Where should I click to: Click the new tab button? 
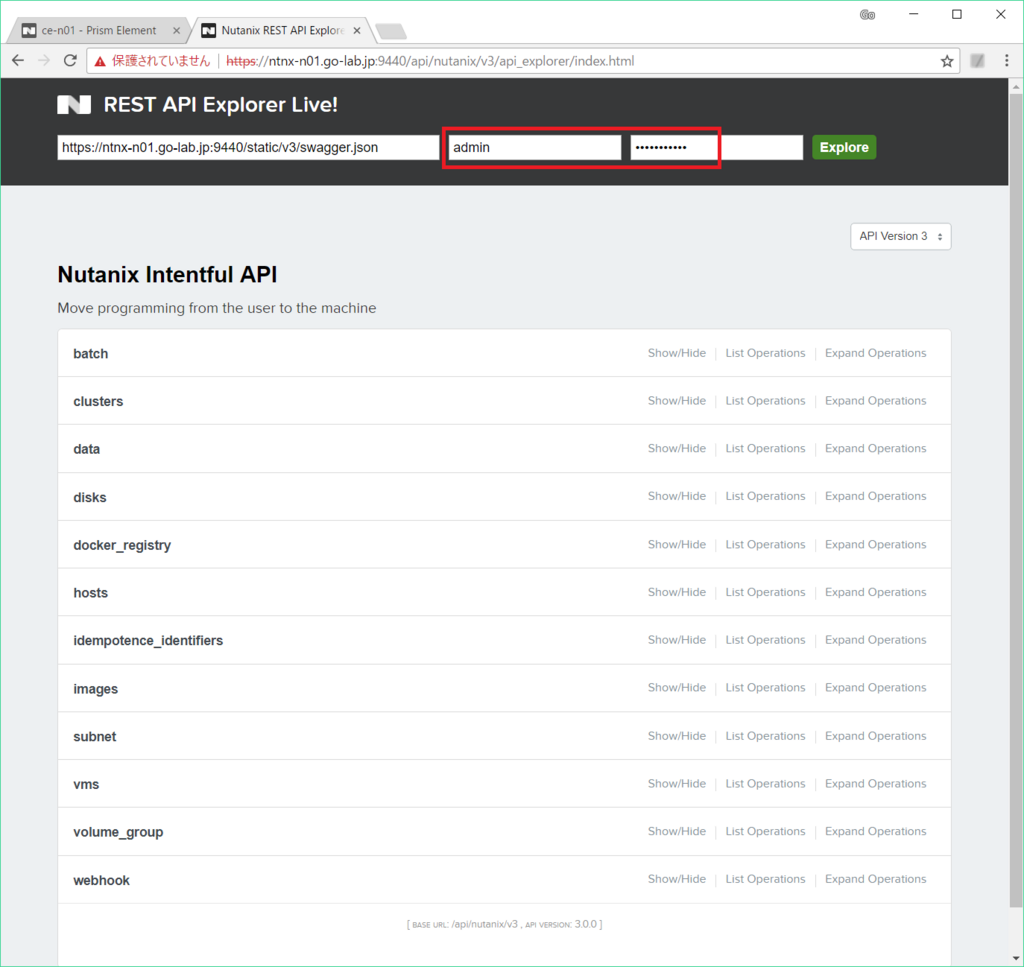click(390, 31)
